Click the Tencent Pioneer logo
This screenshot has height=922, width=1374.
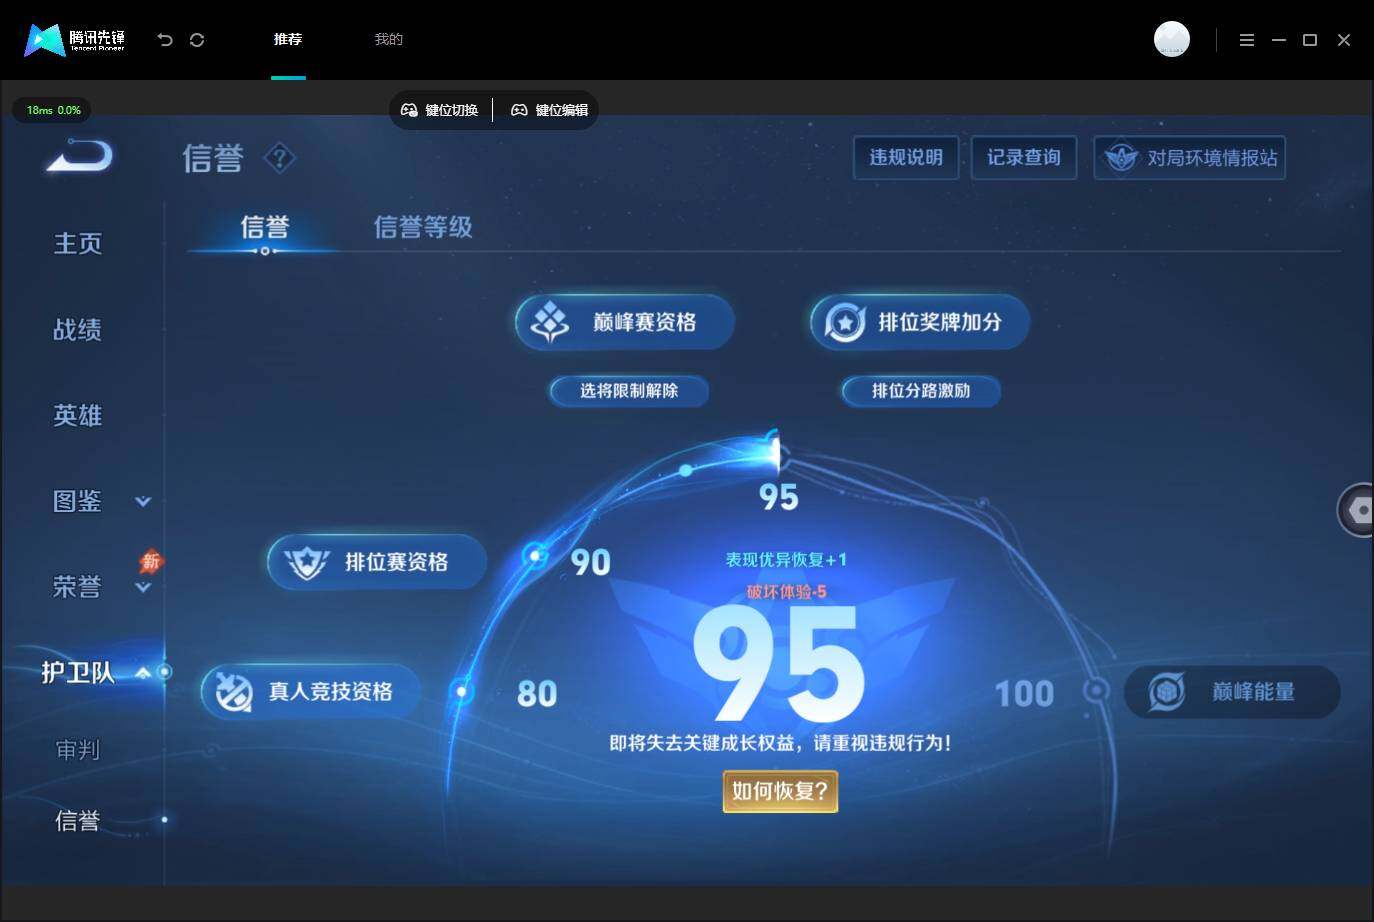[75, 40]
